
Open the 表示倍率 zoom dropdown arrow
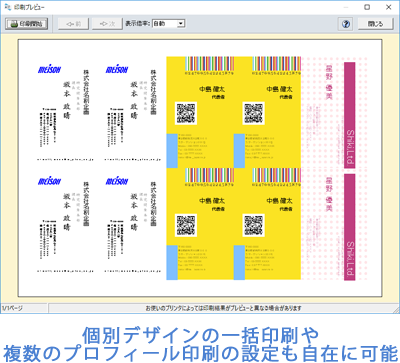coord(181,24)
